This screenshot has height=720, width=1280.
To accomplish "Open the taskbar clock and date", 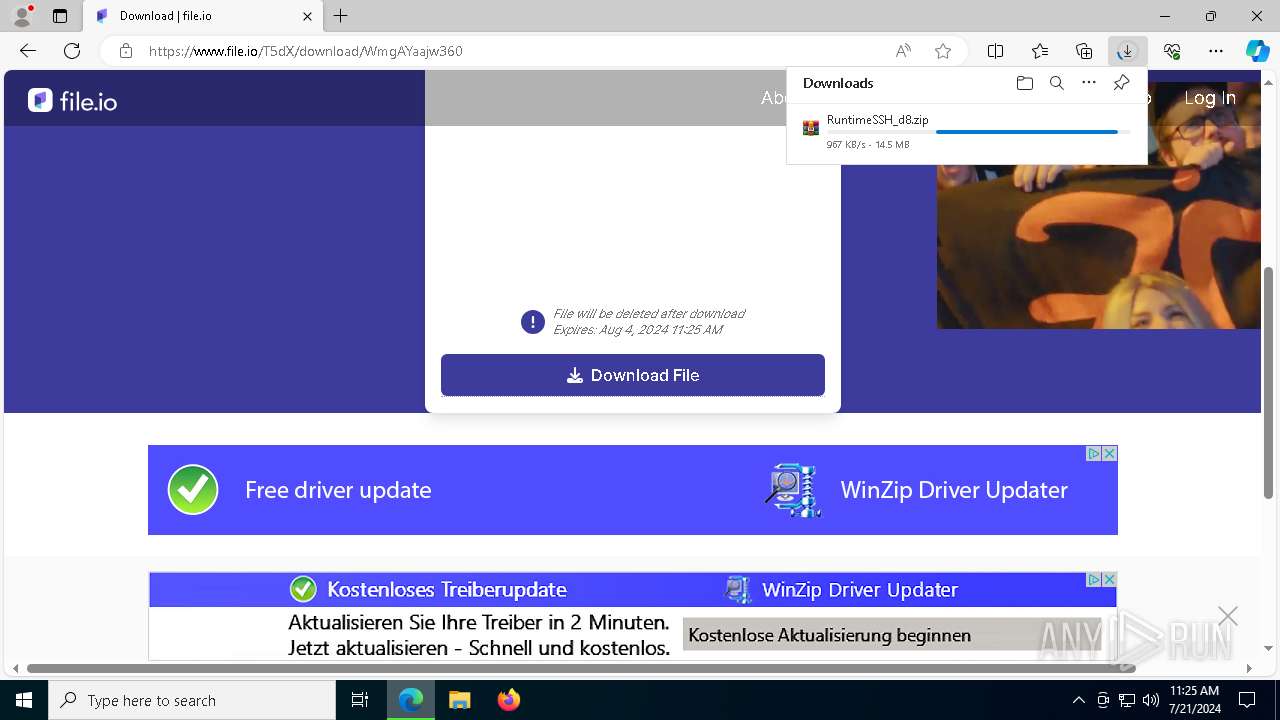I will (1193, 700).
